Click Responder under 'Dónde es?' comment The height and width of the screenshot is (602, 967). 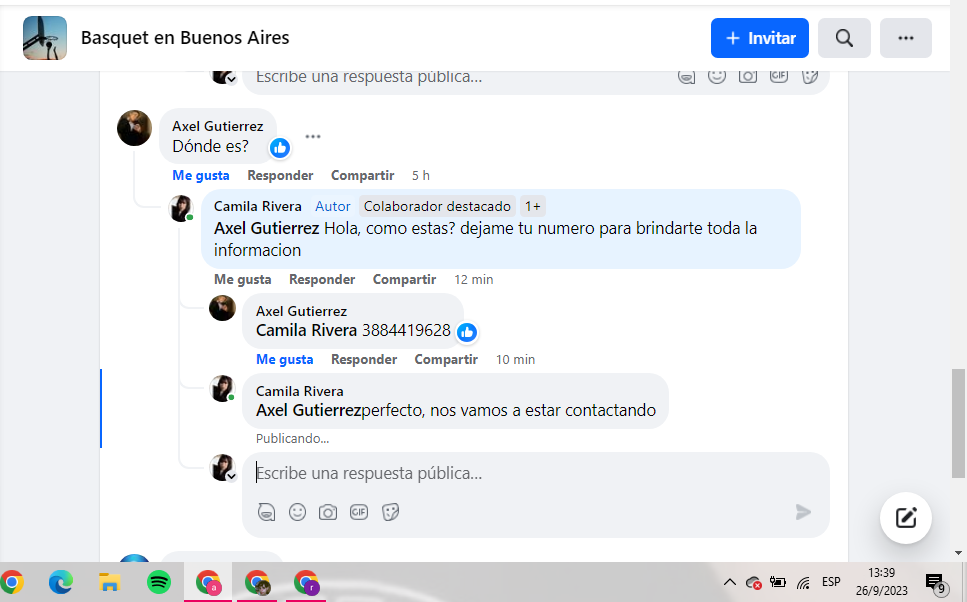[280, 175]
